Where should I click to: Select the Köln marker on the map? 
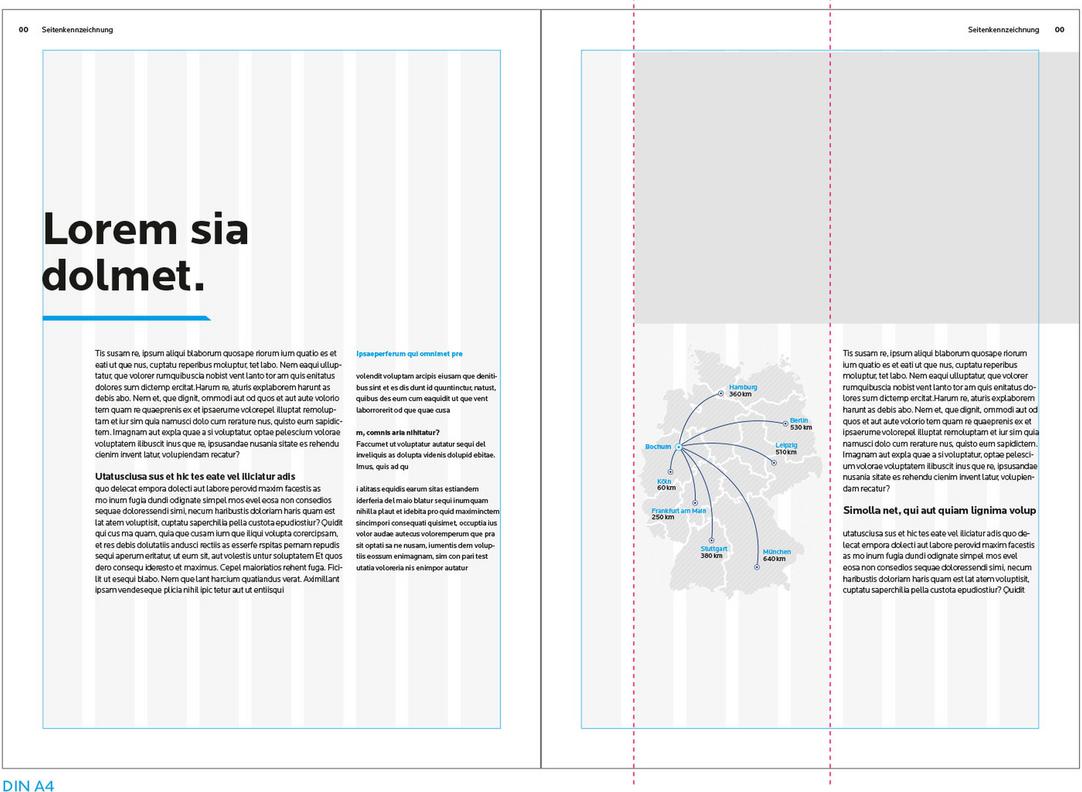[670, 470]
